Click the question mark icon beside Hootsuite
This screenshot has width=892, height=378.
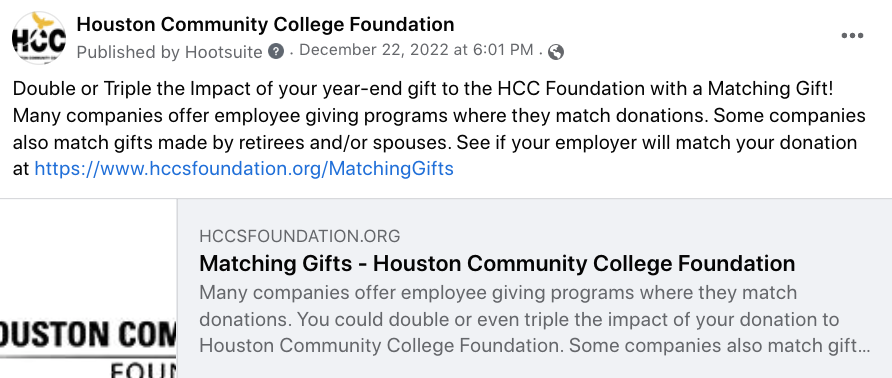[x=276, y=51]
